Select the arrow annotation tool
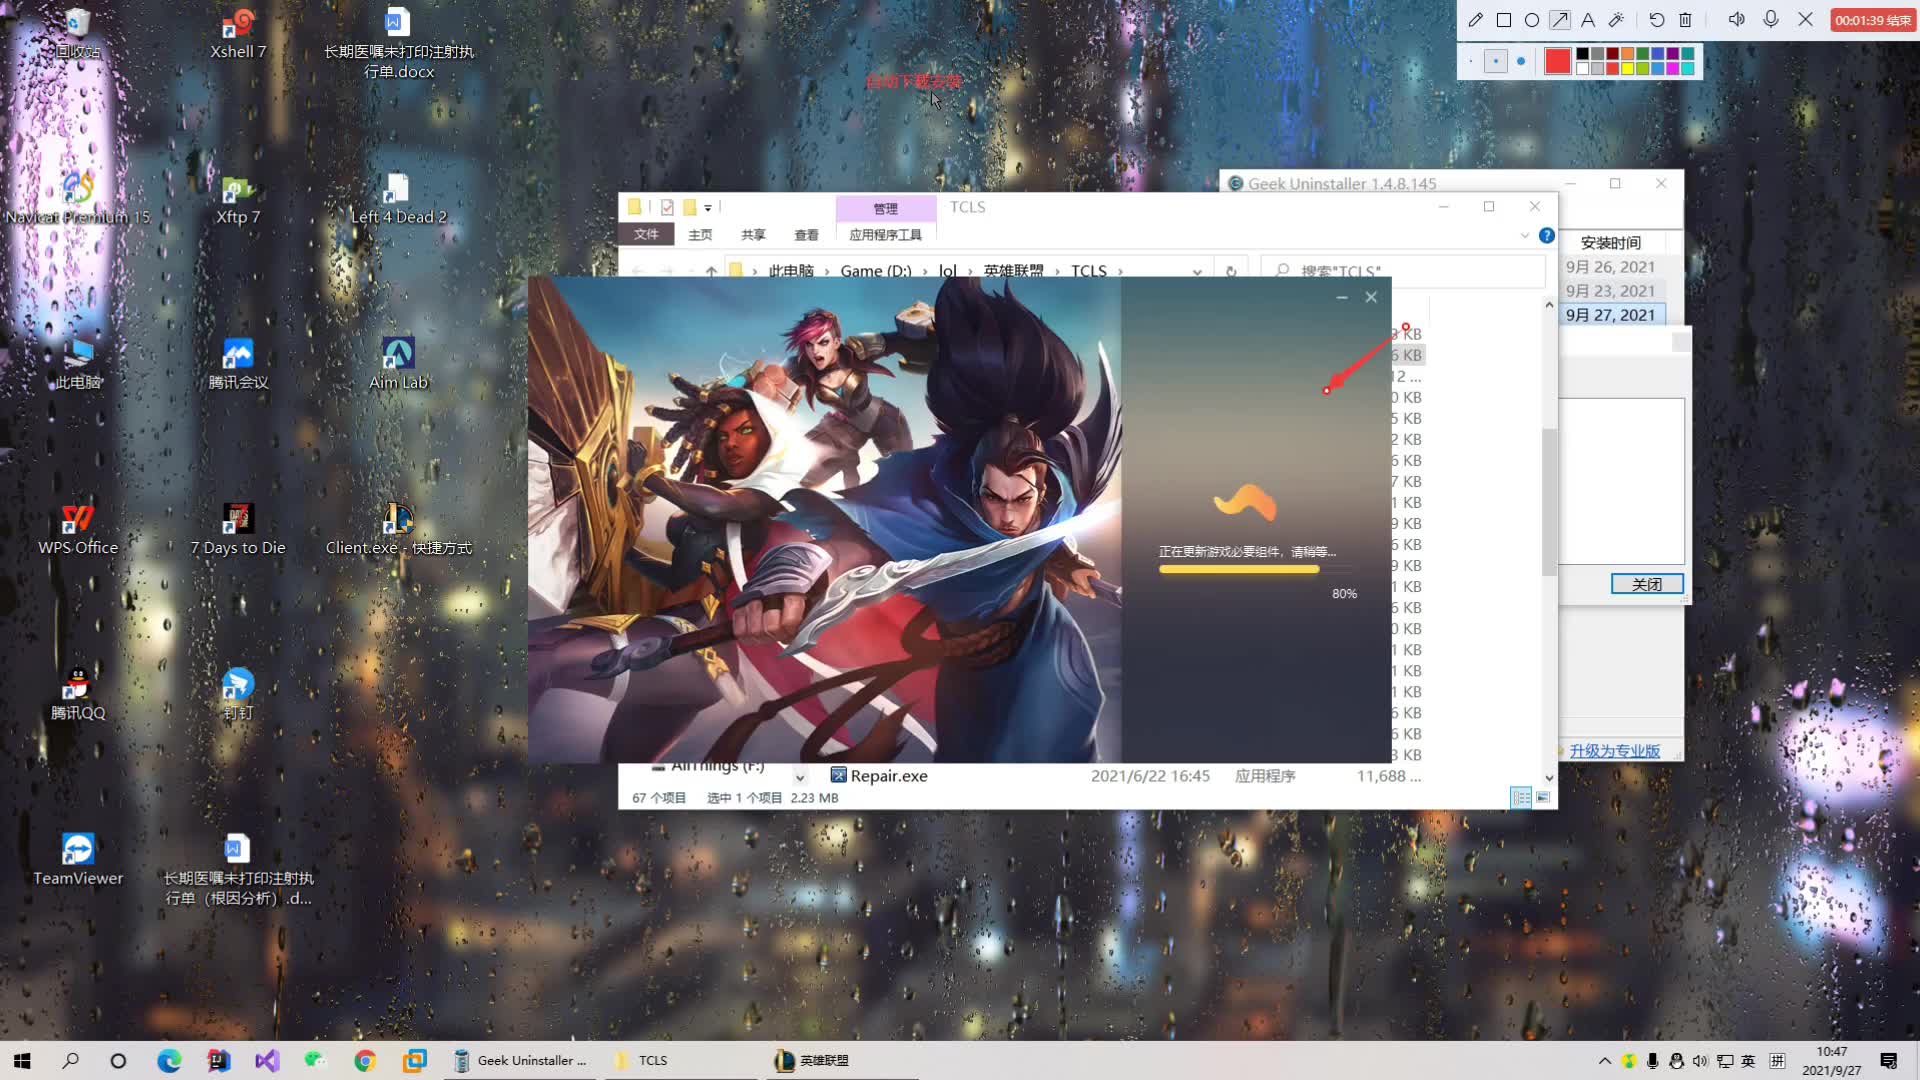1920x1080 pixels. pyautogui.click(x=1559, y=20)
